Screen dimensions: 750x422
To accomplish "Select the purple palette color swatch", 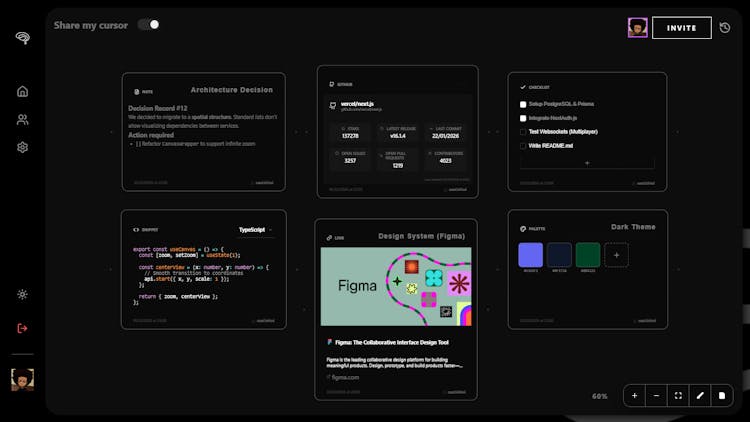I will (x=530, y=255).
